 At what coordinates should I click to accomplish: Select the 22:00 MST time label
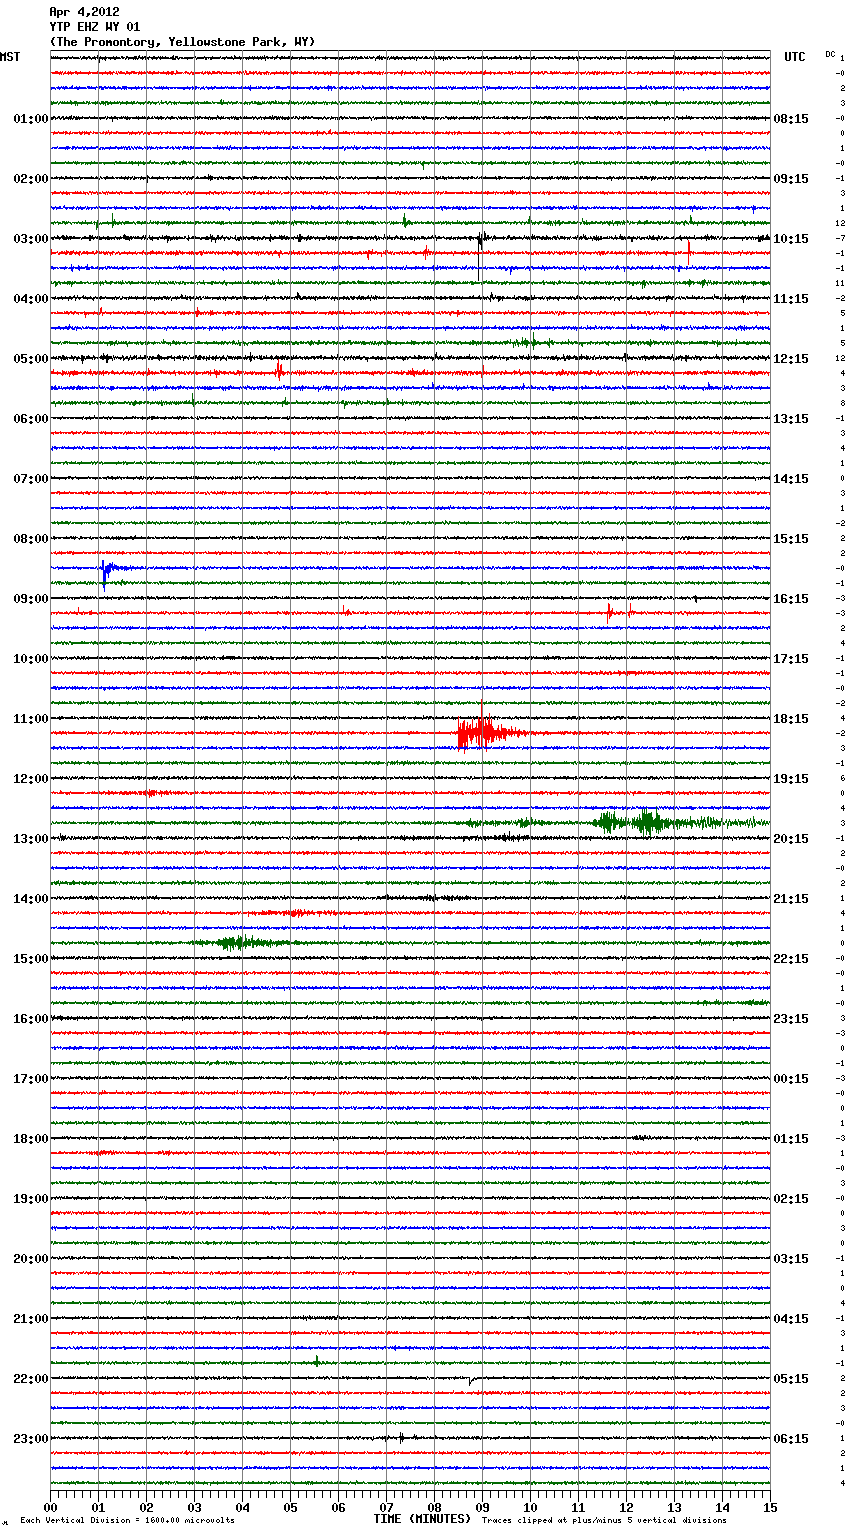[30, 1379]
